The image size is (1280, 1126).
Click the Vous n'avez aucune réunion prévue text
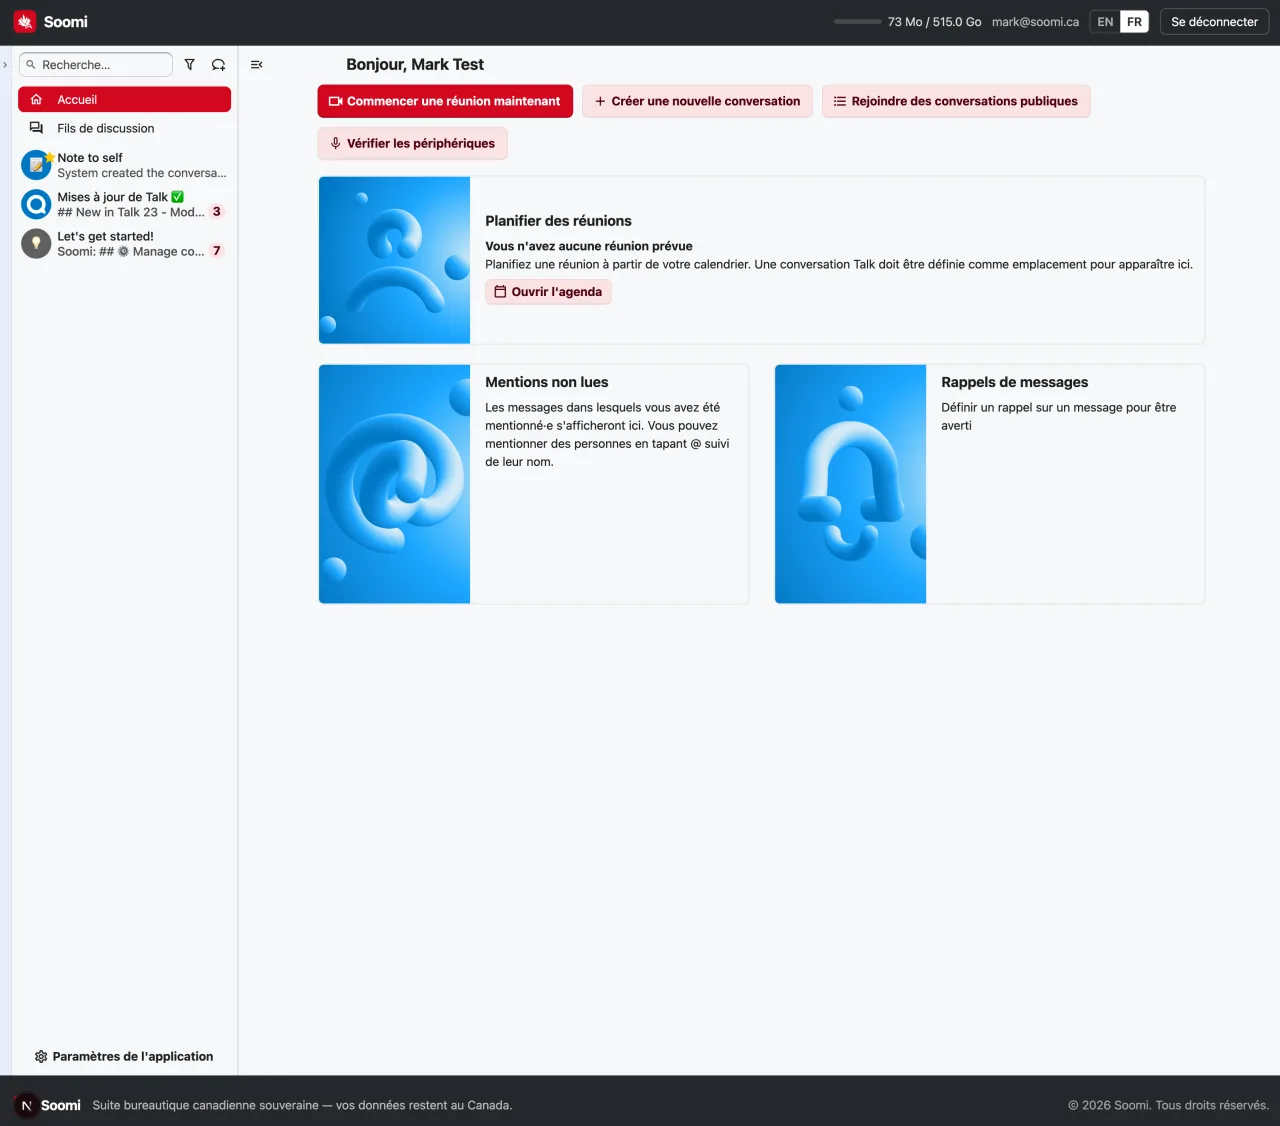pos(589,246)
